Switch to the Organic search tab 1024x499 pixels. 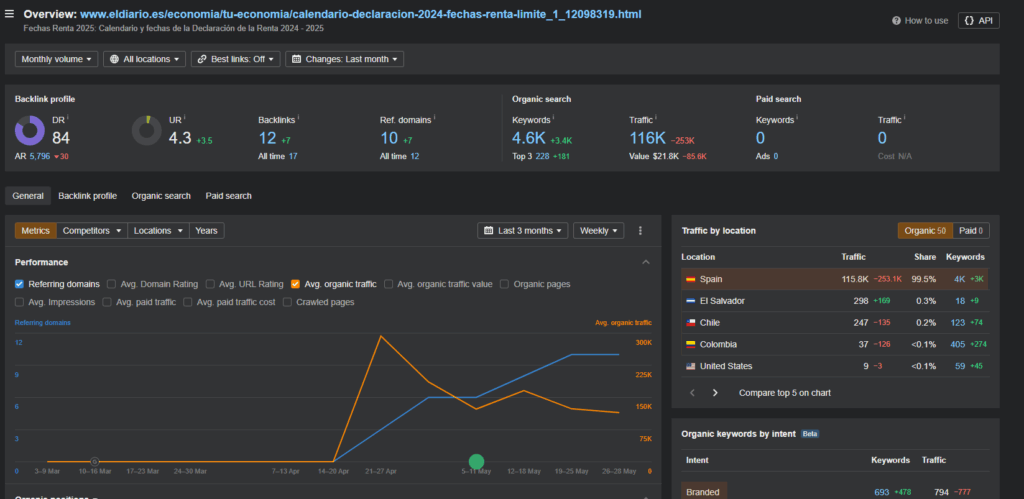pyautogui.click(x=161, y=196)
